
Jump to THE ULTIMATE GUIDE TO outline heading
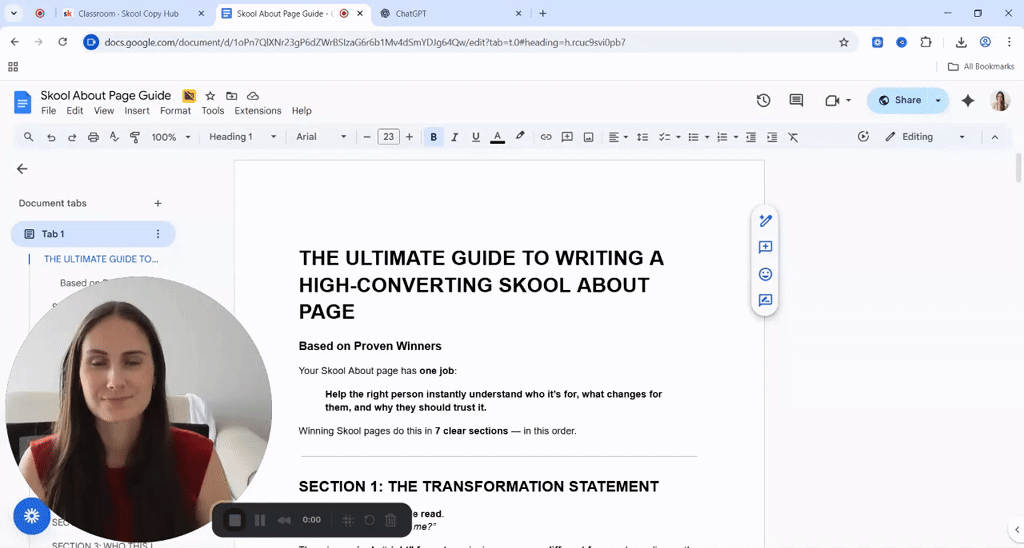click(x=101, y=259)
